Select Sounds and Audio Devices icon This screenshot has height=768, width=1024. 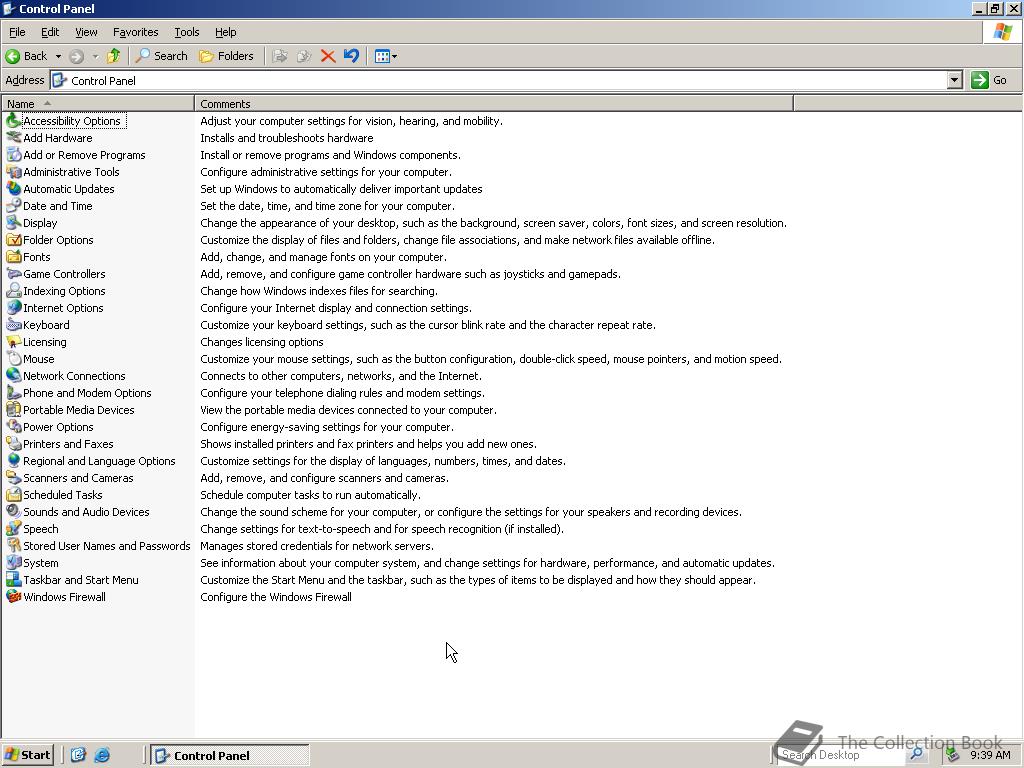pyautogui.click(x=14, y=511)
